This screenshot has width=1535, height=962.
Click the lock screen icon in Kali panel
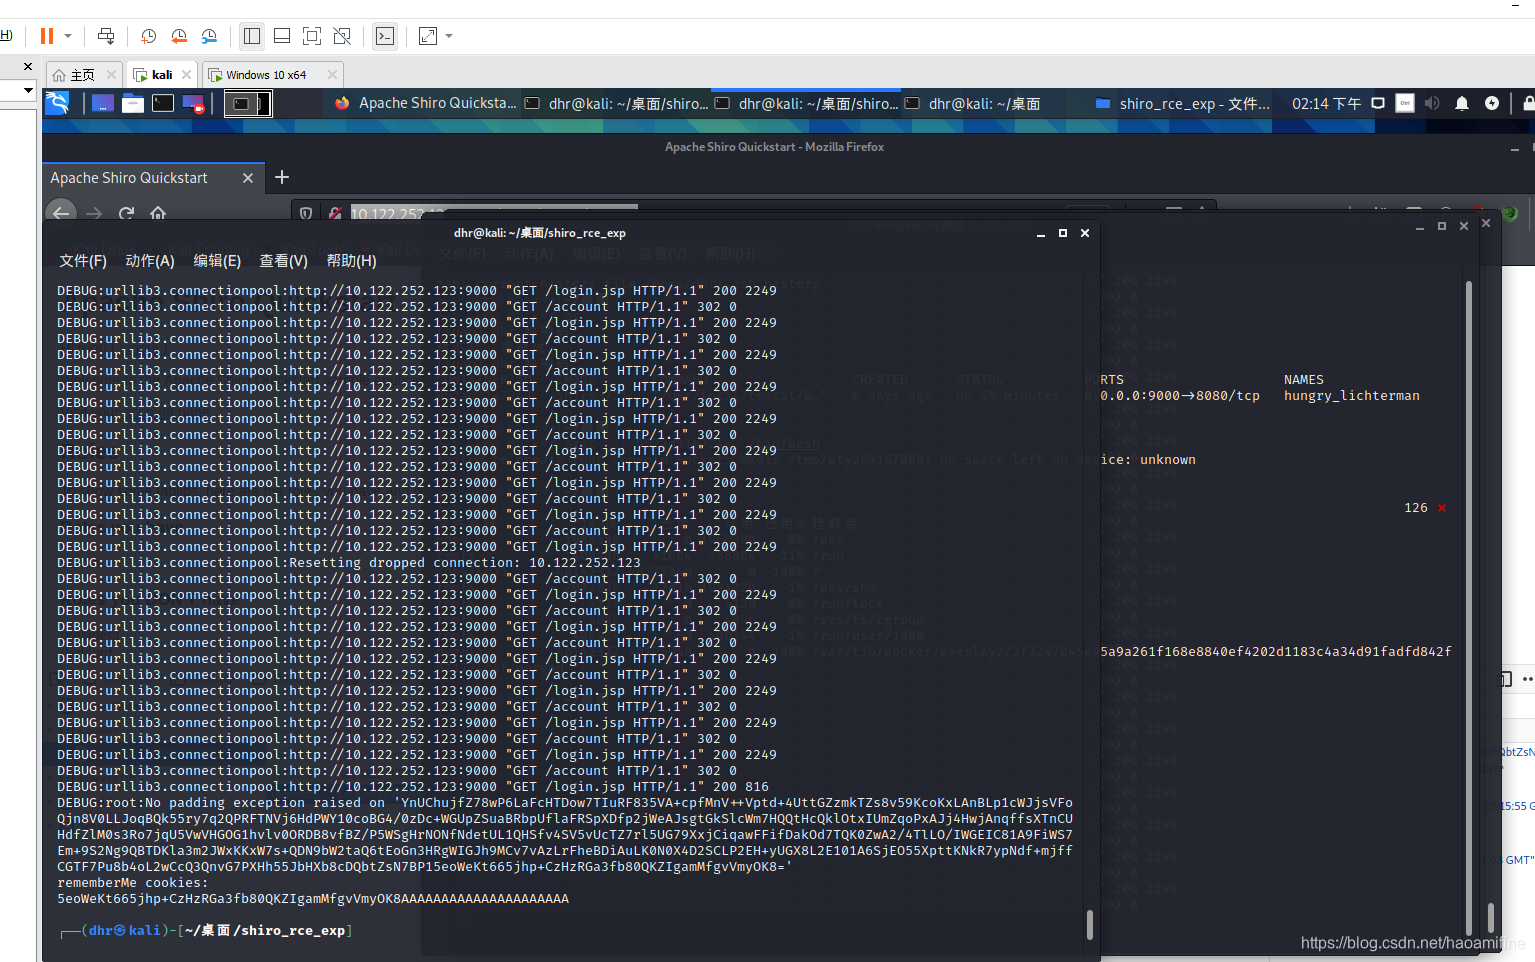(x=1528, y=103)
